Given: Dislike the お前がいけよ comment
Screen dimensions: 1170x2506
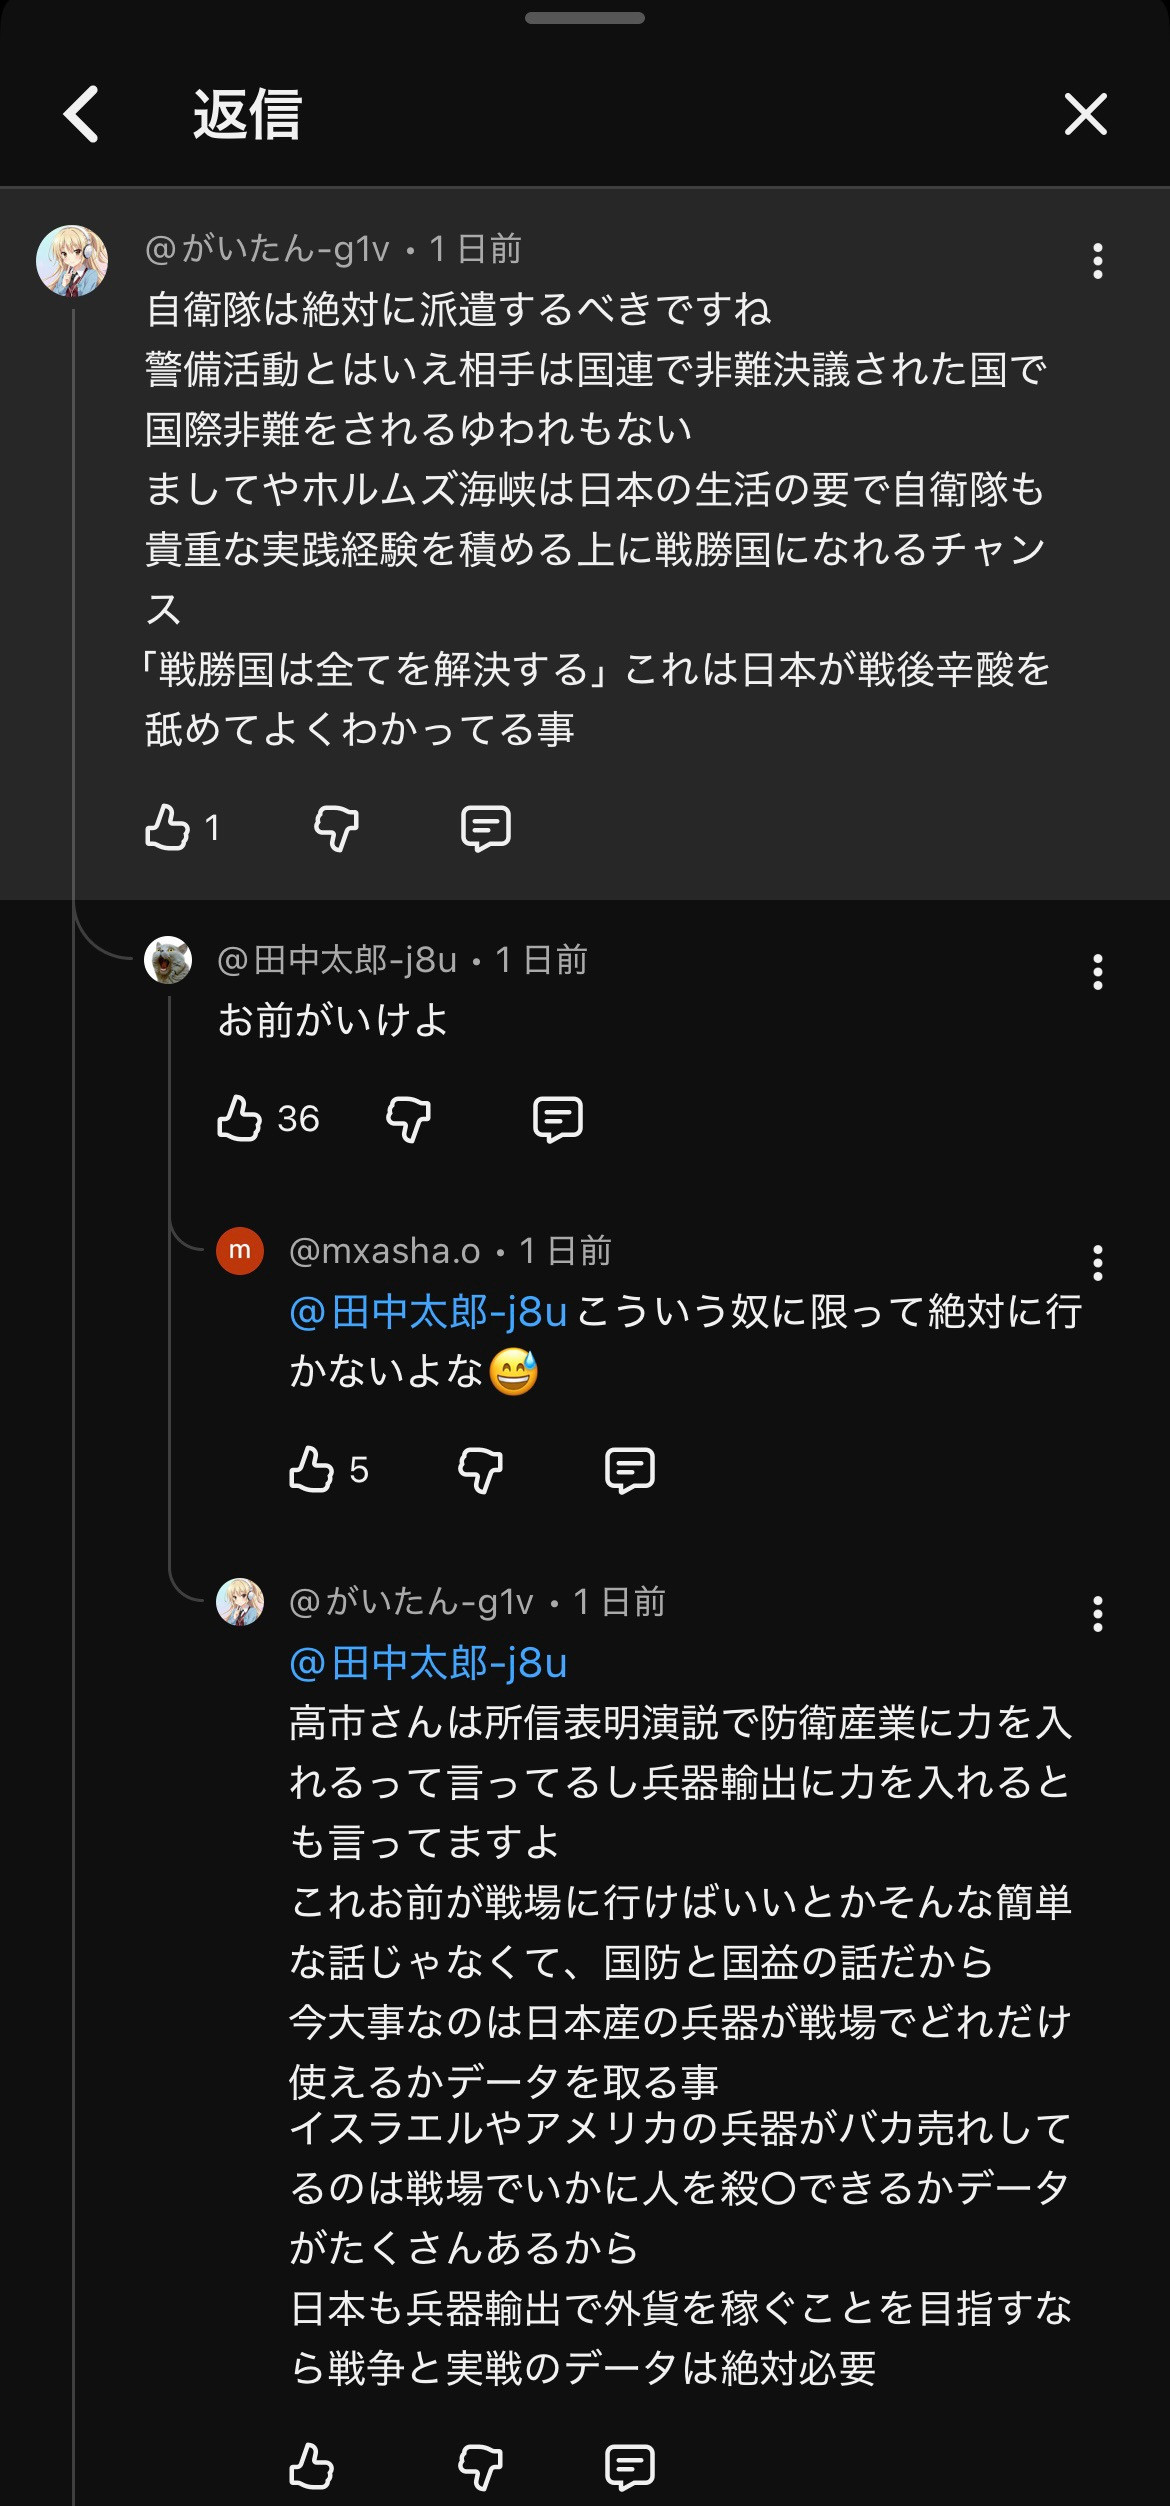Looking at the screenshot, I should (408, 1118).
